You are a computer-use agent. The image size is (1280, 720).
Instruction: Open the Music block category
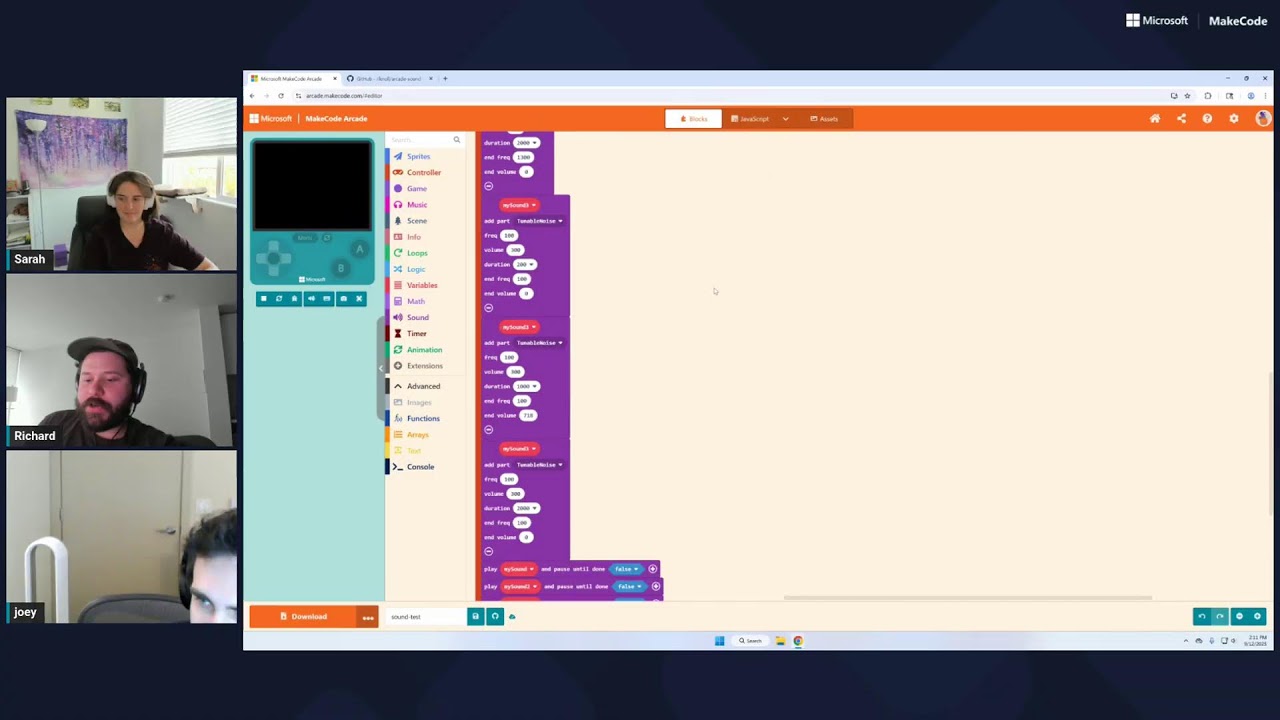(x=416, y=204)
